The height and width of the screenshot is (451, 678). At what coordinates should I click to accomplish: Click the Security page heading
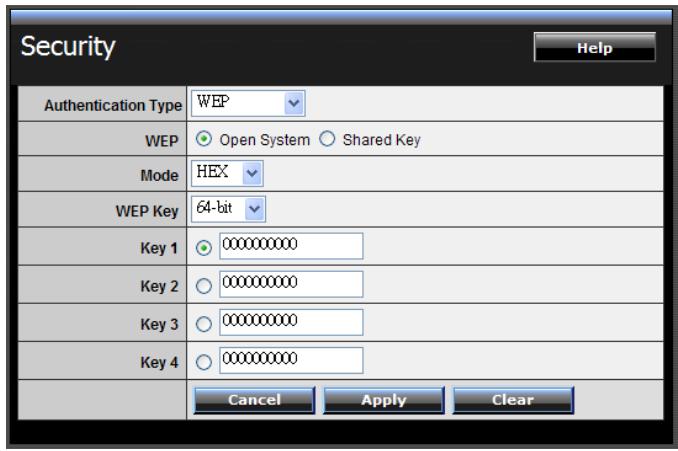tap(68, 47)
